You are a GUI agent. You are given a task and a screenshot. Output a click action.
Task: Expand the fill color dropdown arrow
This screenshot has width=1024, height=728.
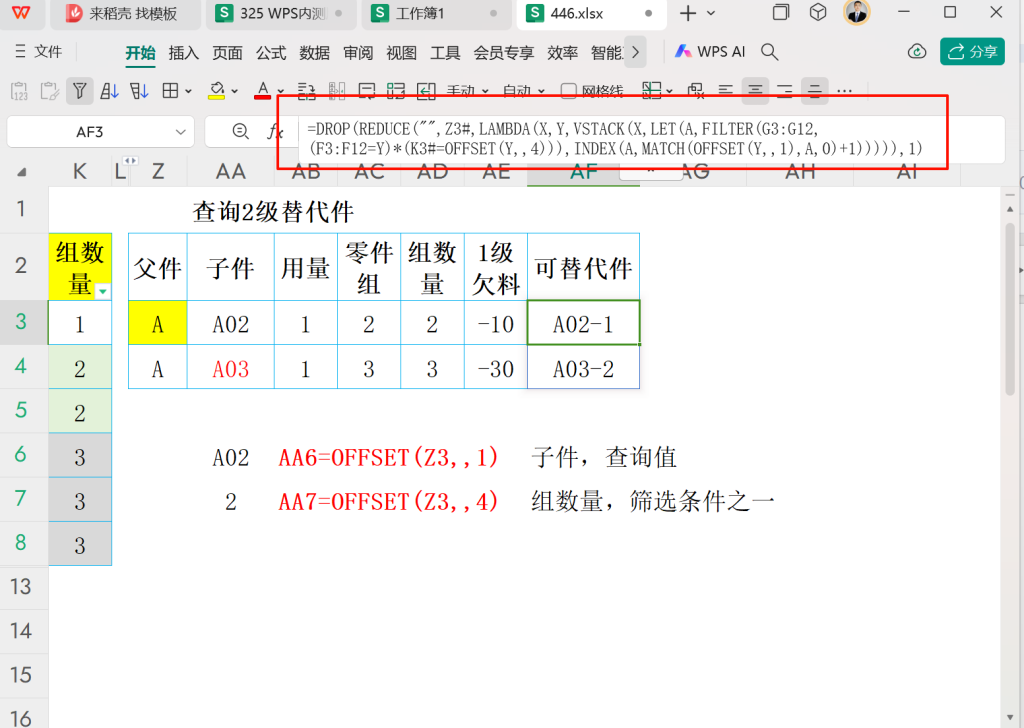tap(234, 91)
